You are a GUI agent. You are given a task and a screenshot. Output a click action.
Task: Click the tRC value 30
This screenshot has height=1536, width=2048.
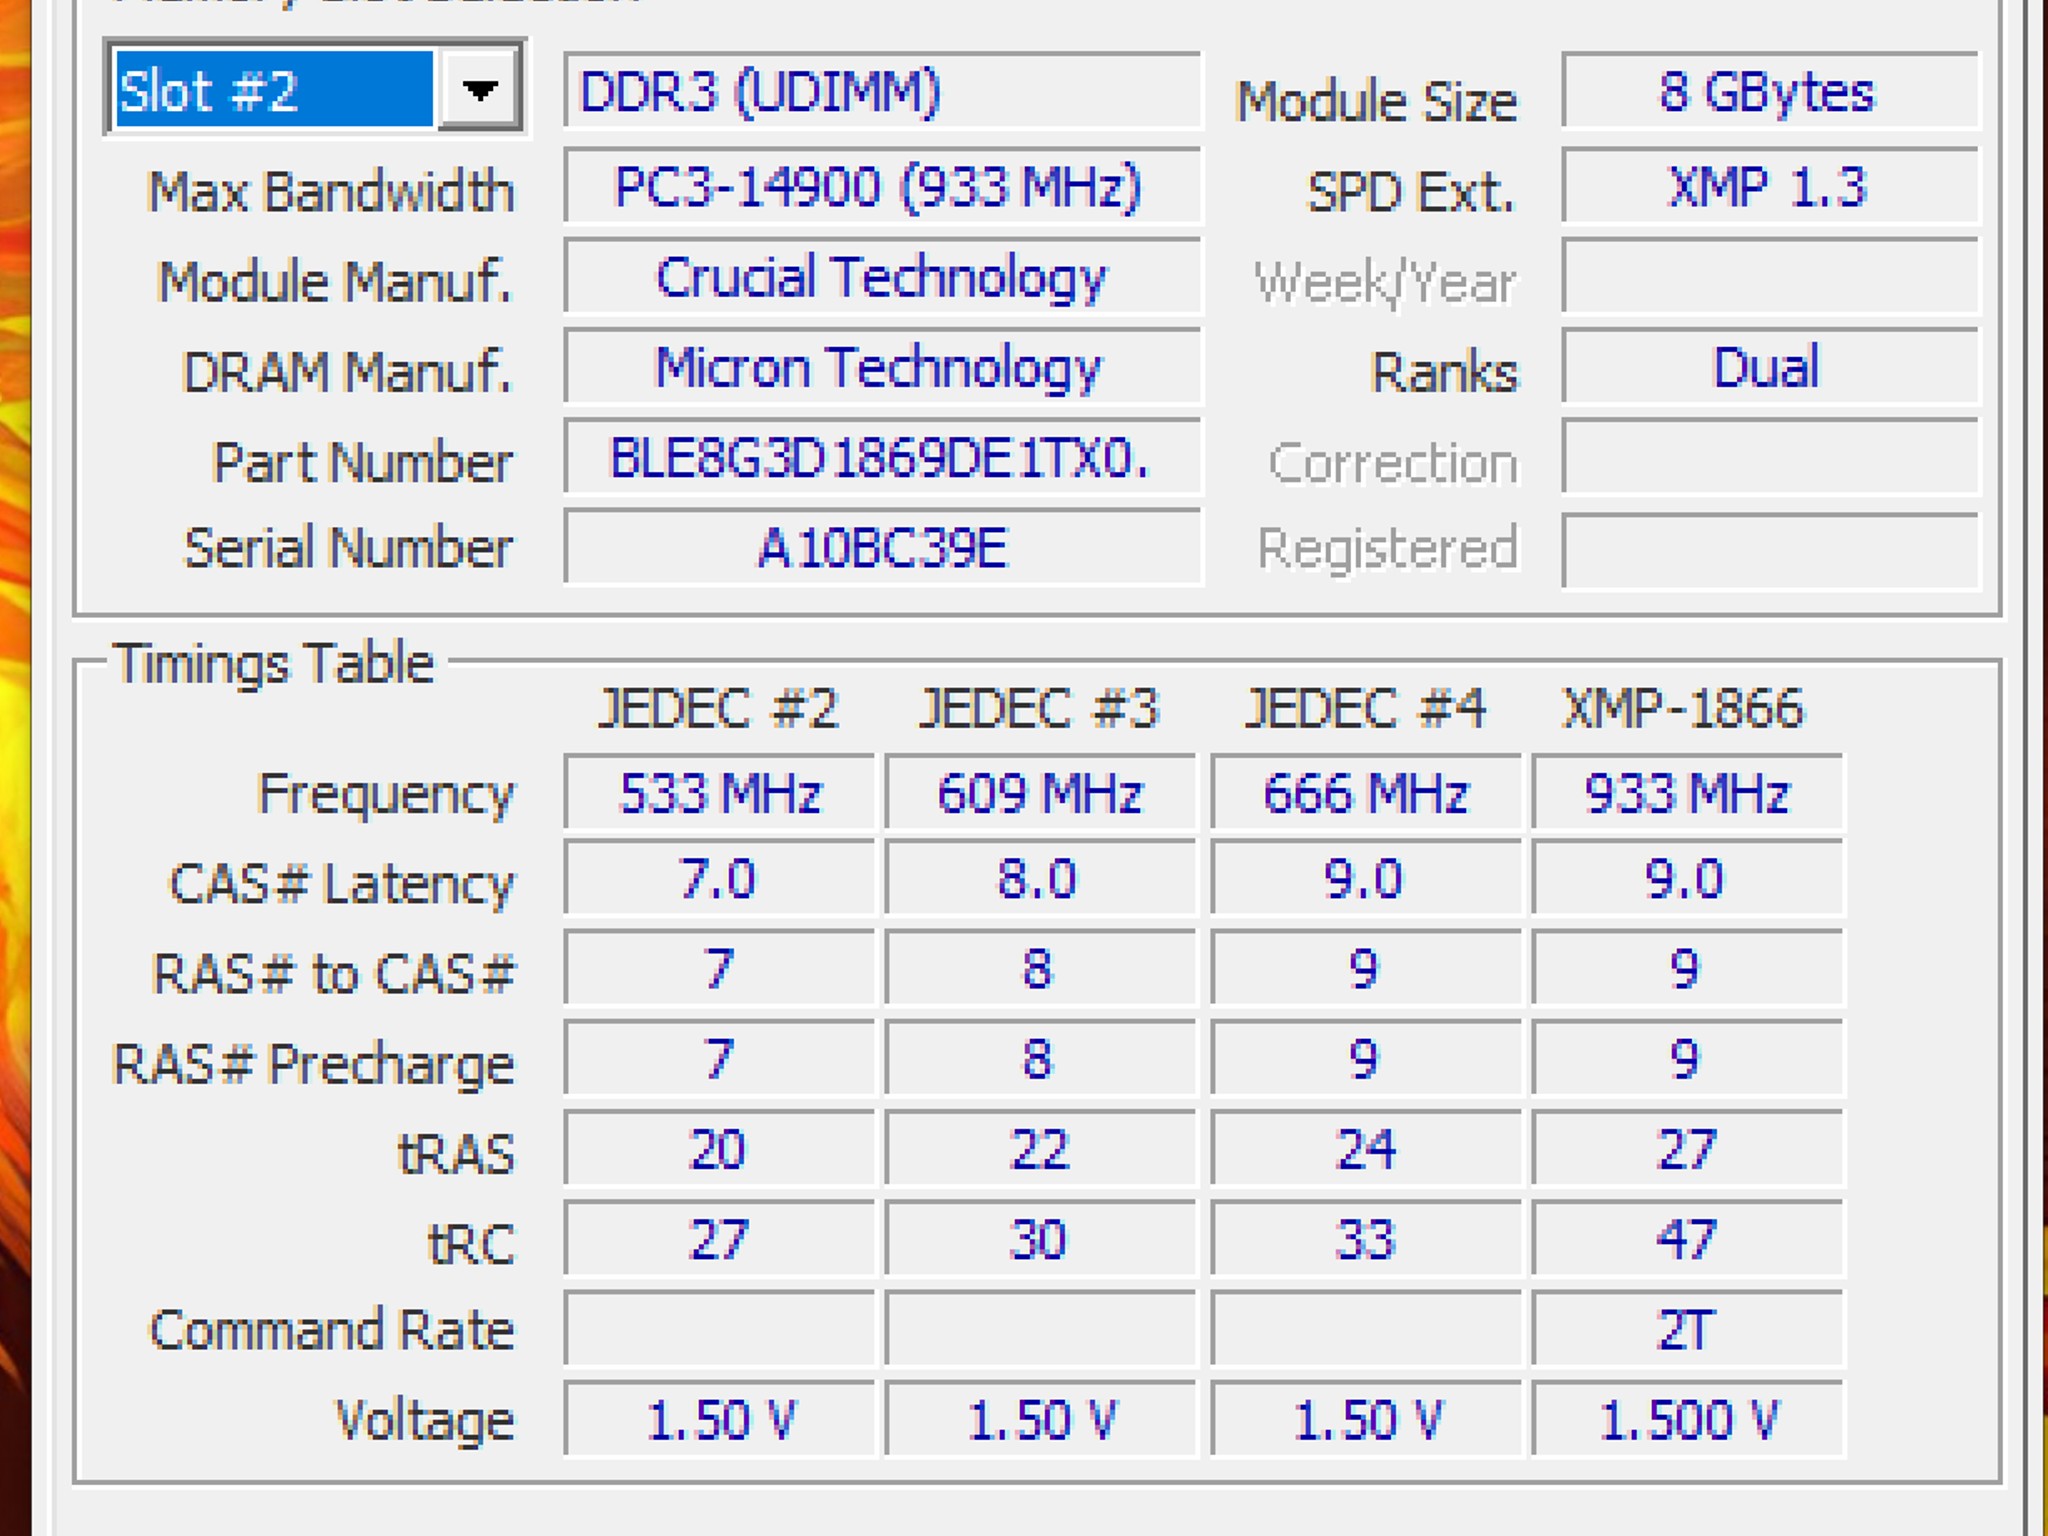[1040, 1239]
